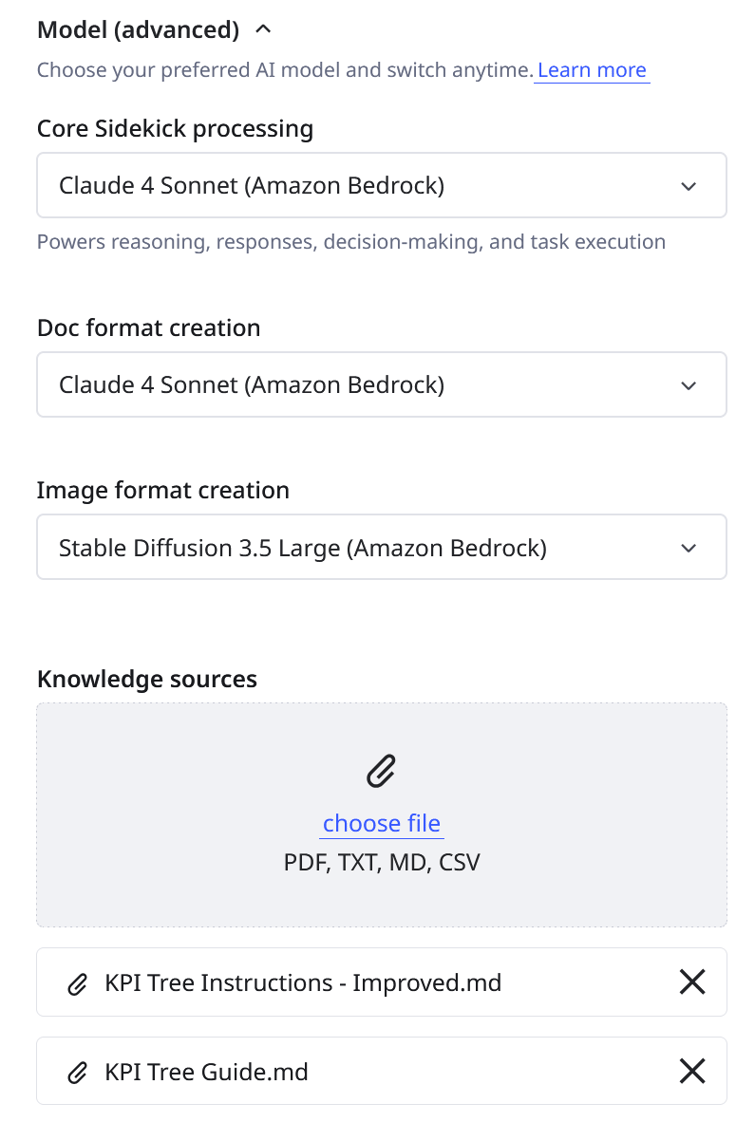The image size is (736, 1122).
Task: Open the Image format creation dropdown
Action: point(380,547)
